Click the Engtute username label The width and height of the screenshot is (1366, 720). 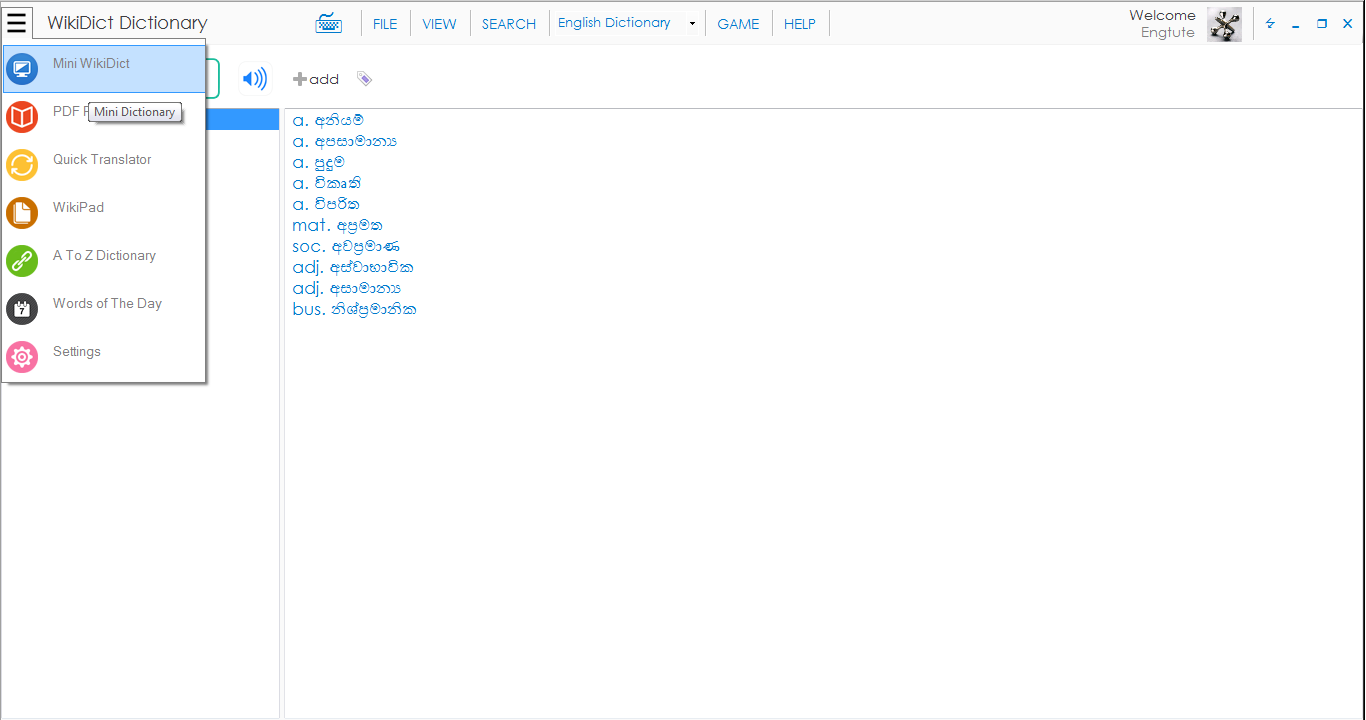(x=1168, y=32)
